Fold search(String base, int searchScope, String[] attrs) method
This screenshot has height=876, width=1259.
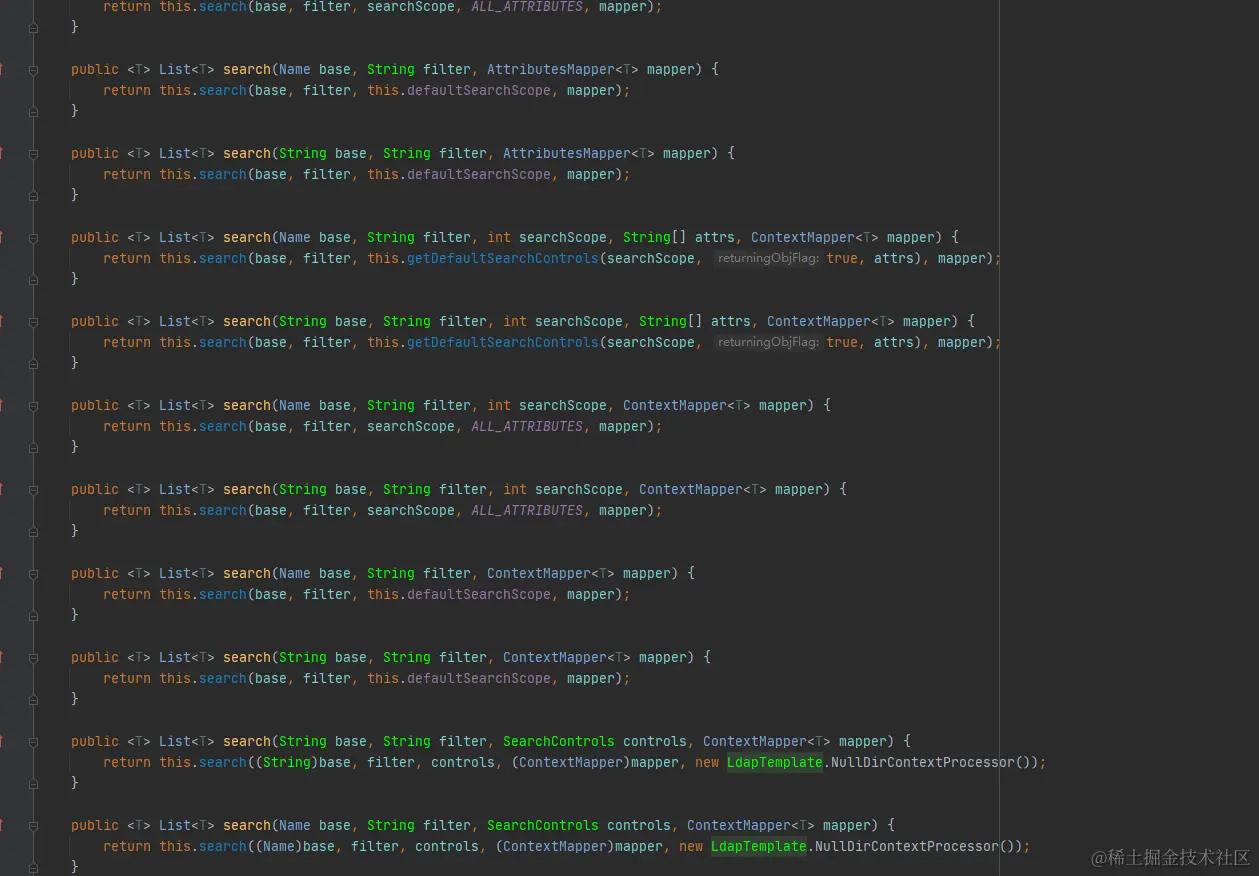click(x=34, y=322)
